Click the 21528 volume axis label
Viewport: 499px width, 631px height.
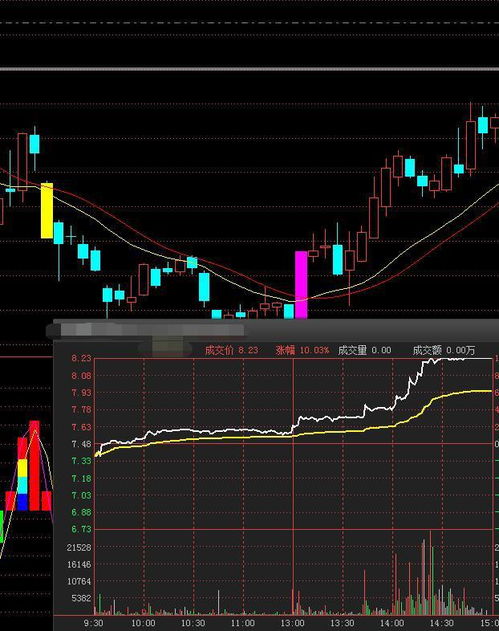point(79,548)
